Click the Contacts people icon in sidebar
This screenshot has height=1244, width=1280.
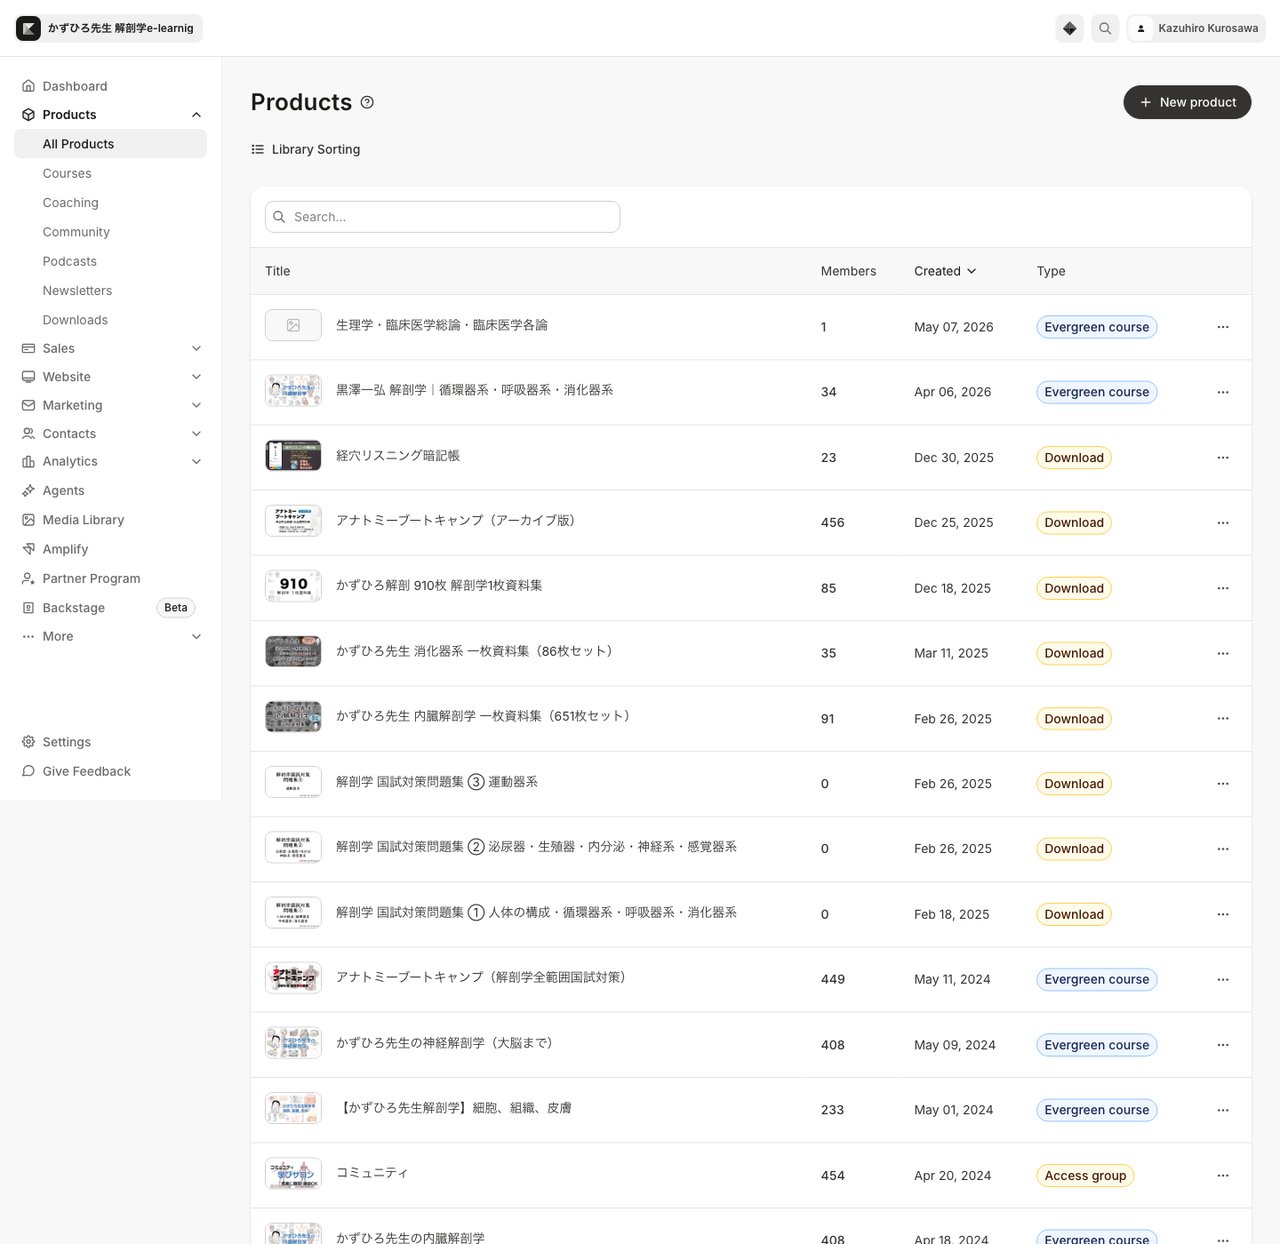point(28,433)
